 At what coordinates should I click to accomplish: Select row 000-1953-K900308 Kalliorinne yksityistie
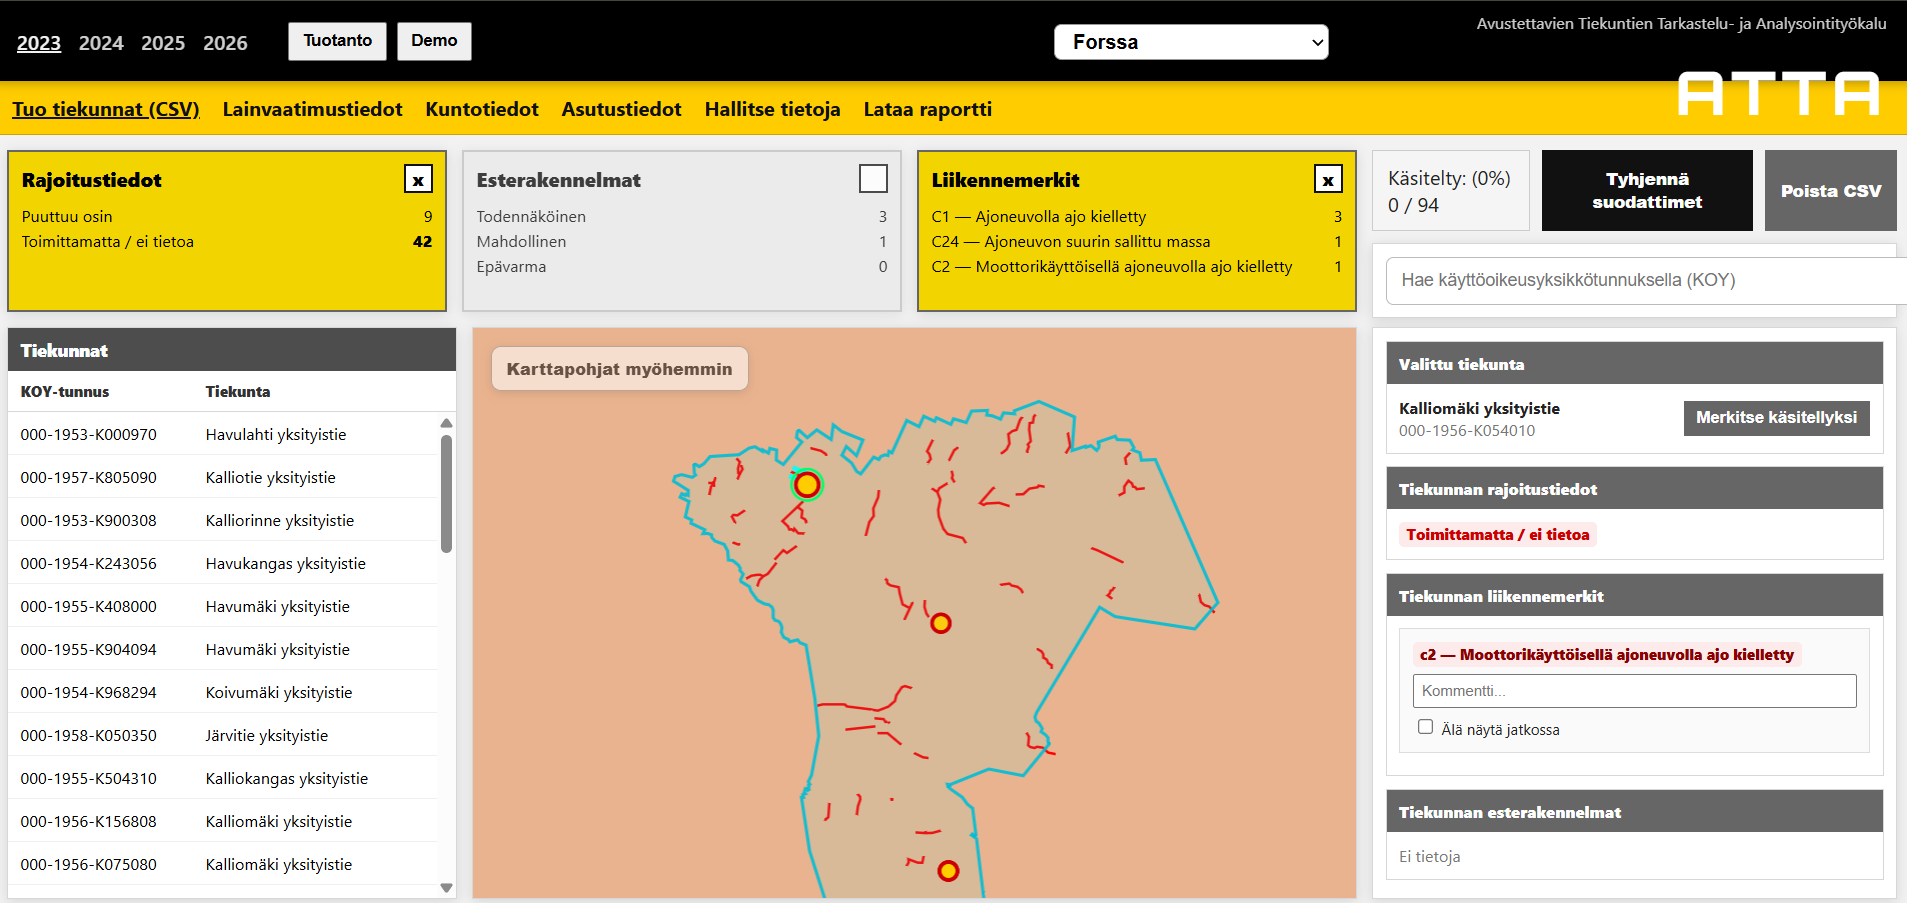click(222, 520)
